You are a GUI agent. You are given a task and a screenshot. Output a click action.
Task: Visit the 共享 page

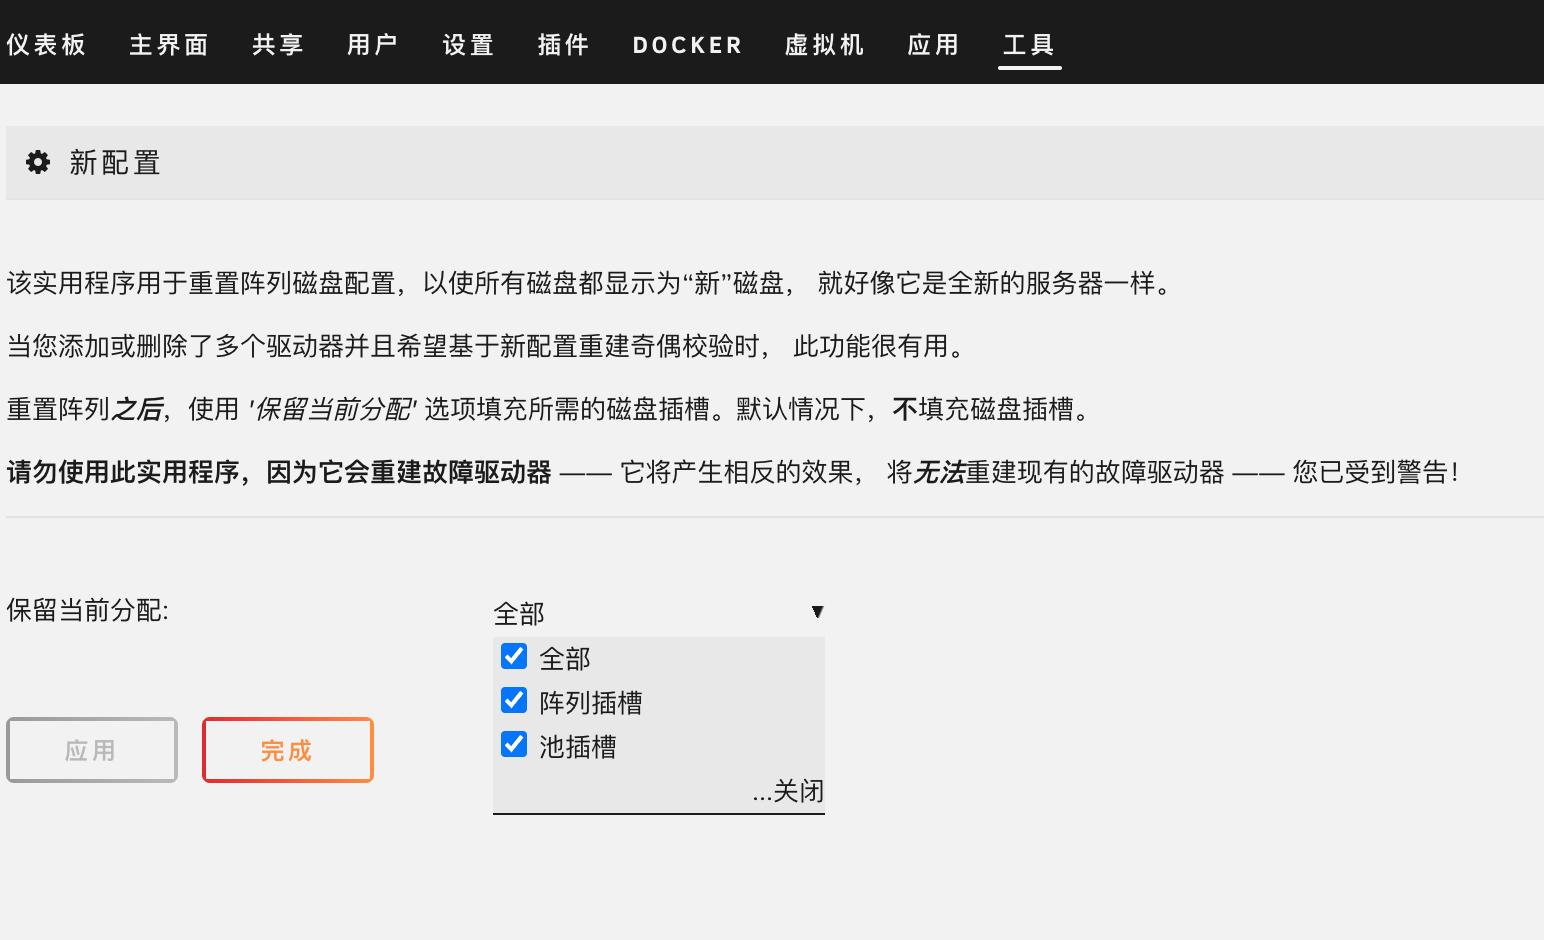[276, 44]
